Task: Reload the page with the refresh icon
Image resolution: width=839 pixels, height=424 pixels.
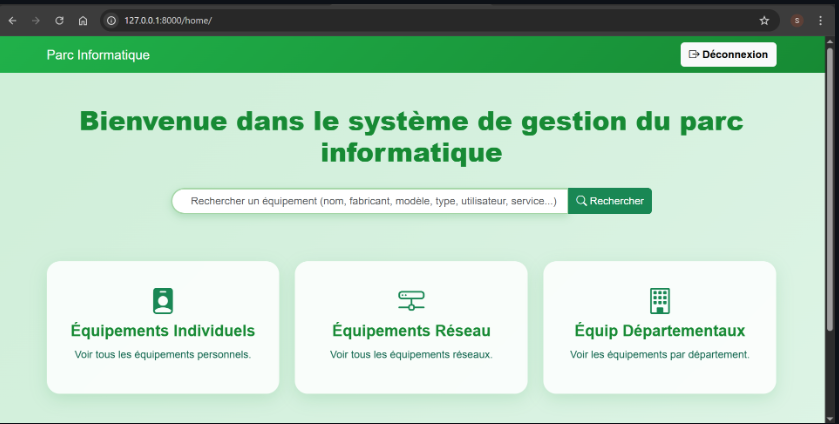Action: 59,20
